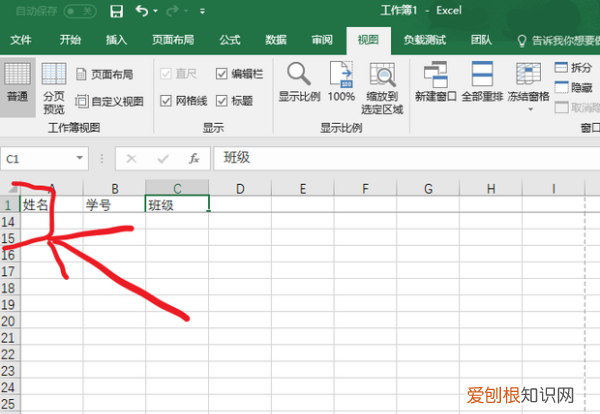This screenshot has width=600, height=414.
Task: Click the Tell Me lightbulb search box
Action: click(558, 40)
